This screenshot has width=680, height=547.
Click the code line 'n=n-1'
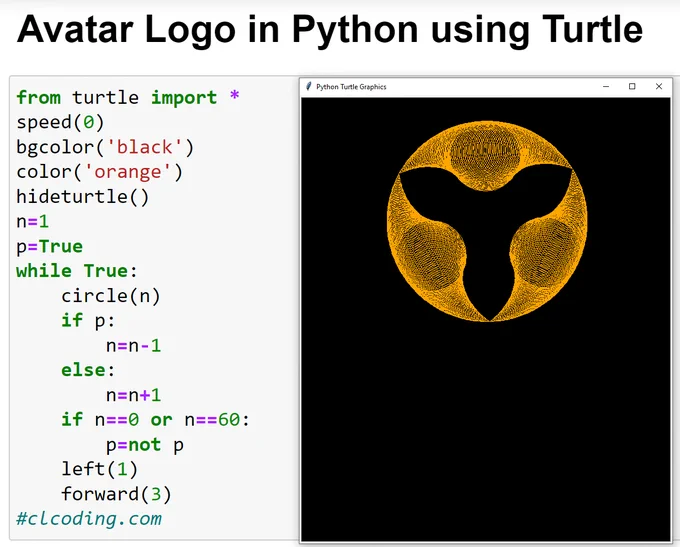(x=134, y=346)
